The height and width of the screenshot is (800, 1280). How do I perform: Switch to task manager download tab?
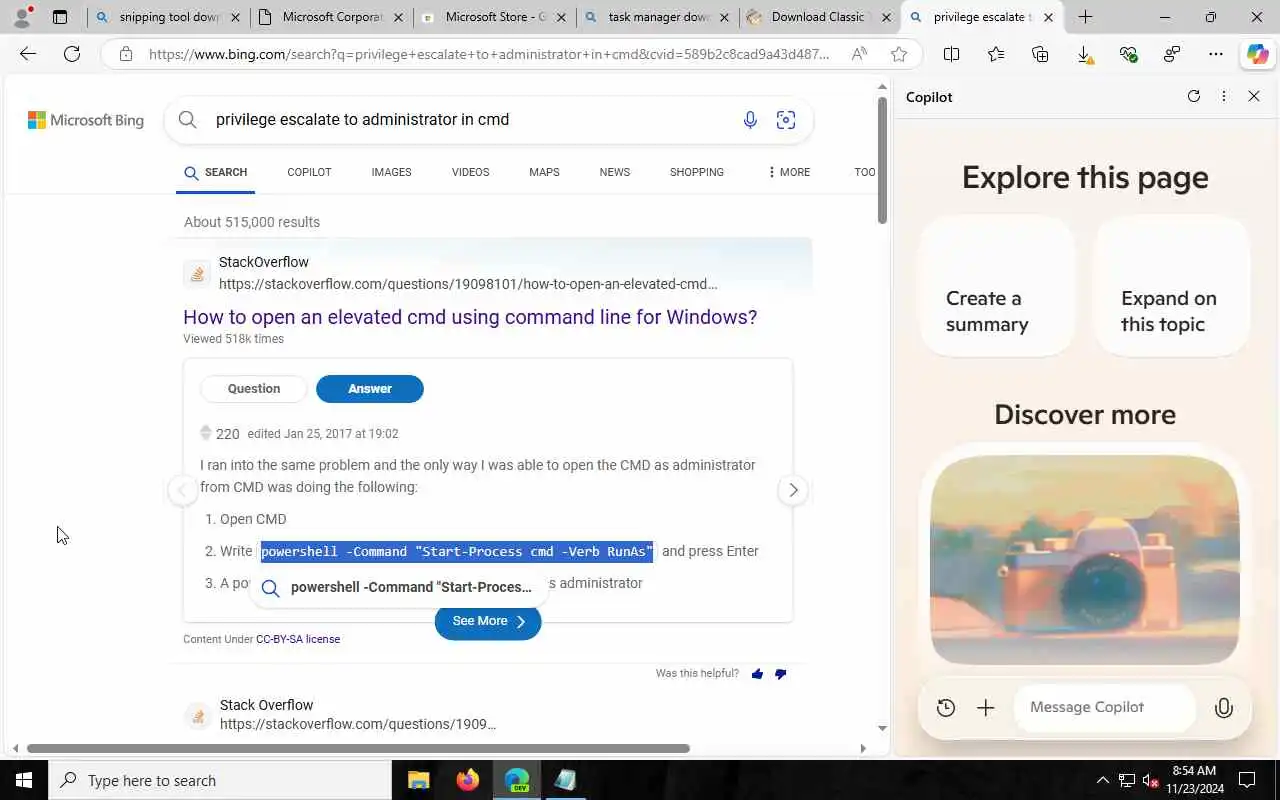[x=658, y=17]
